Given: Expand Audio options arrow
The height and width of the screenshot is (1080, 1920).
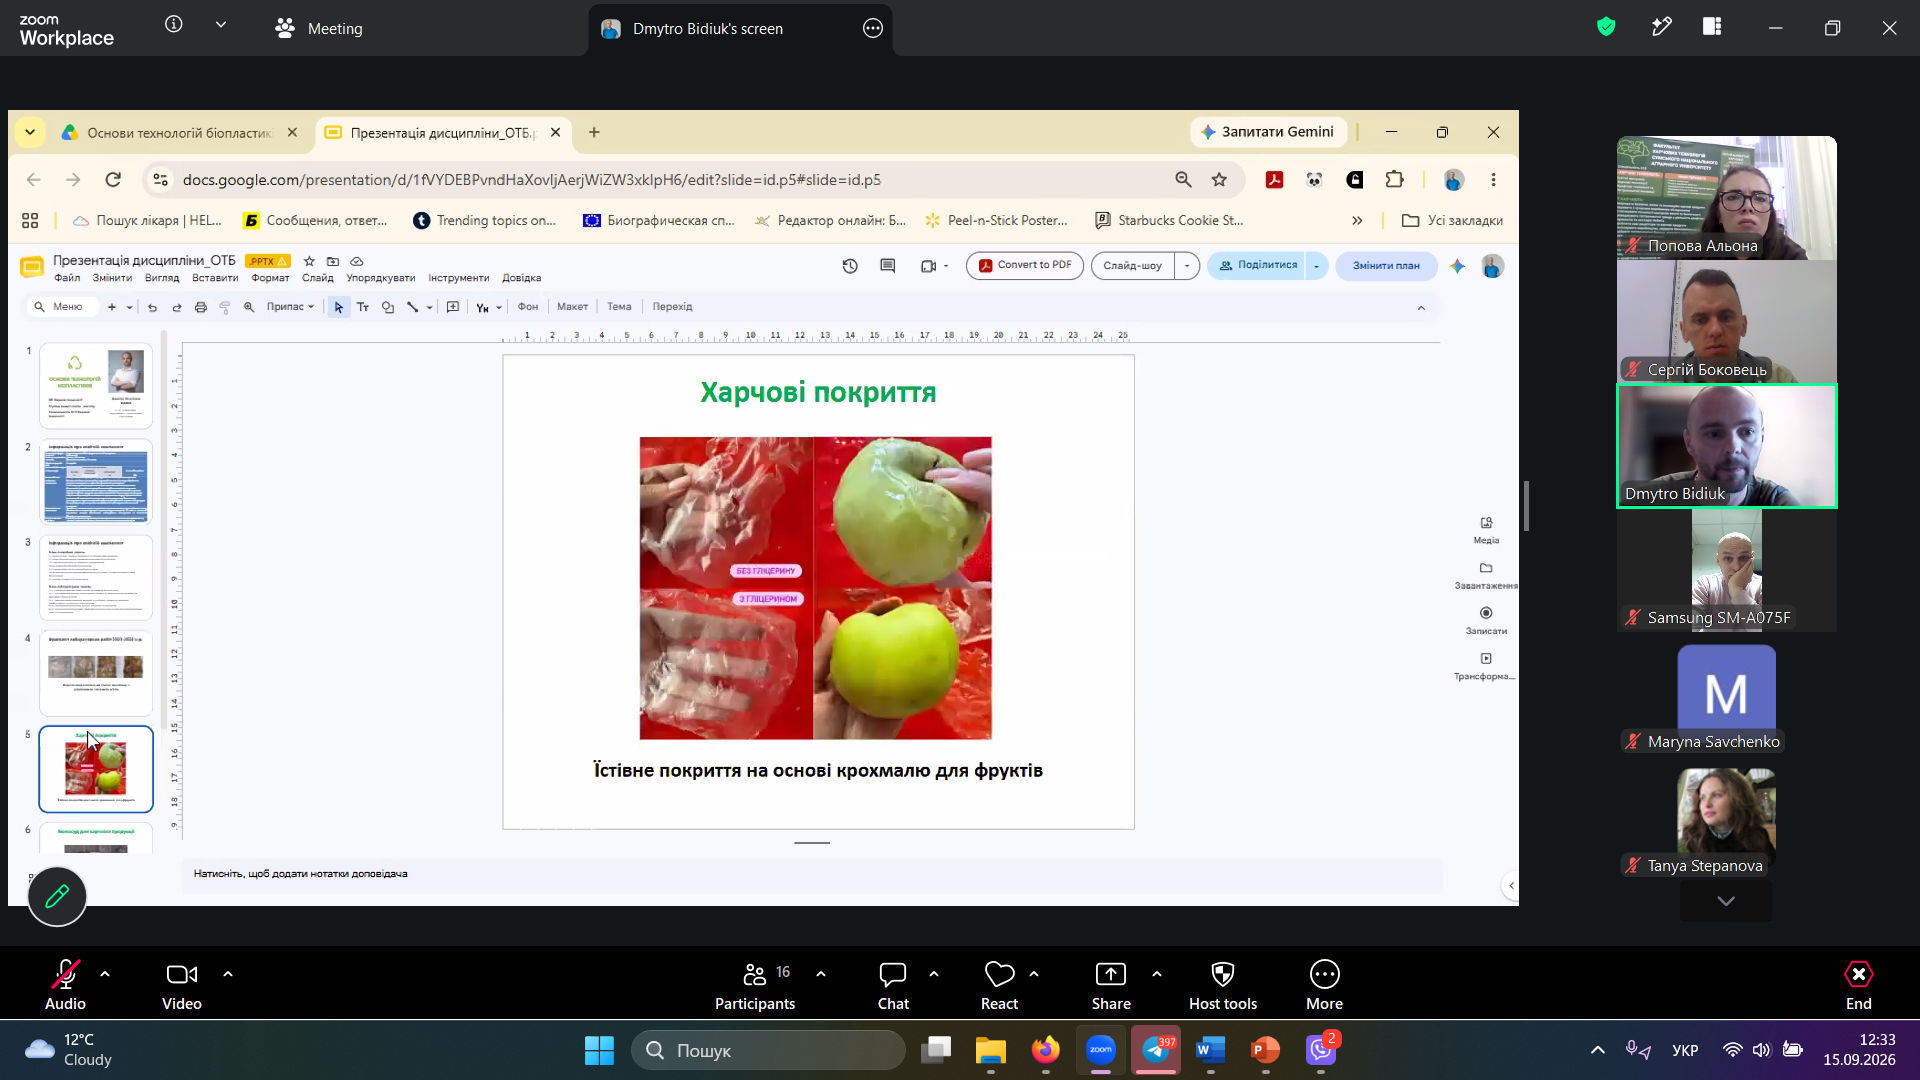Looking at the screenshot, I should 105,974.
